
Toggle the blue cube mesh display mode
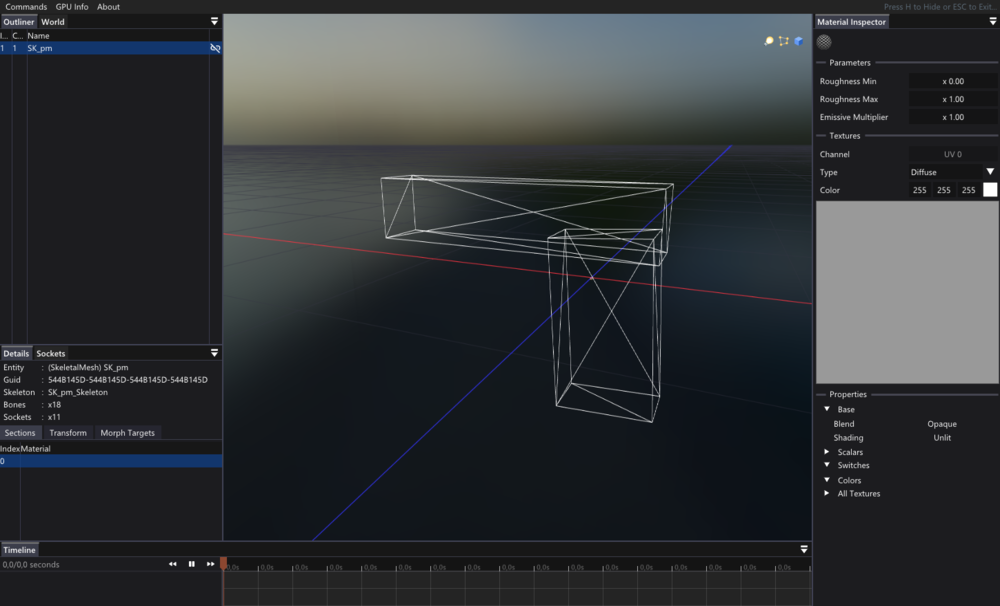[x=799, y=42]
